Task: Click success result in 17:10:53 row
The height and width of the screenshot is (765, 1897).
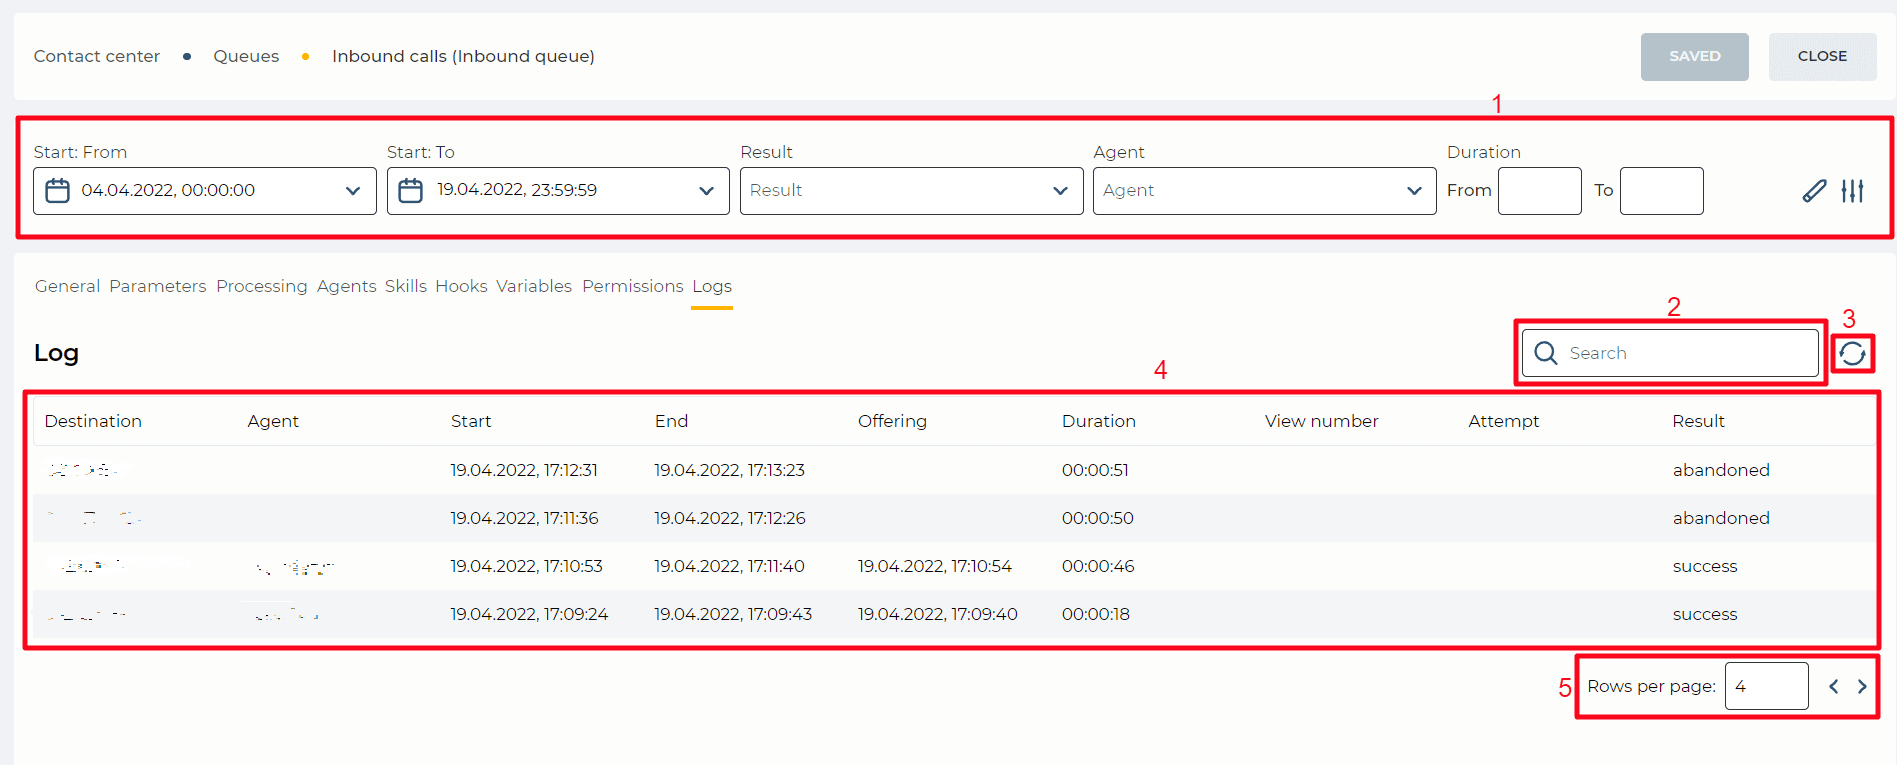Action: (x=1705, y=566)
